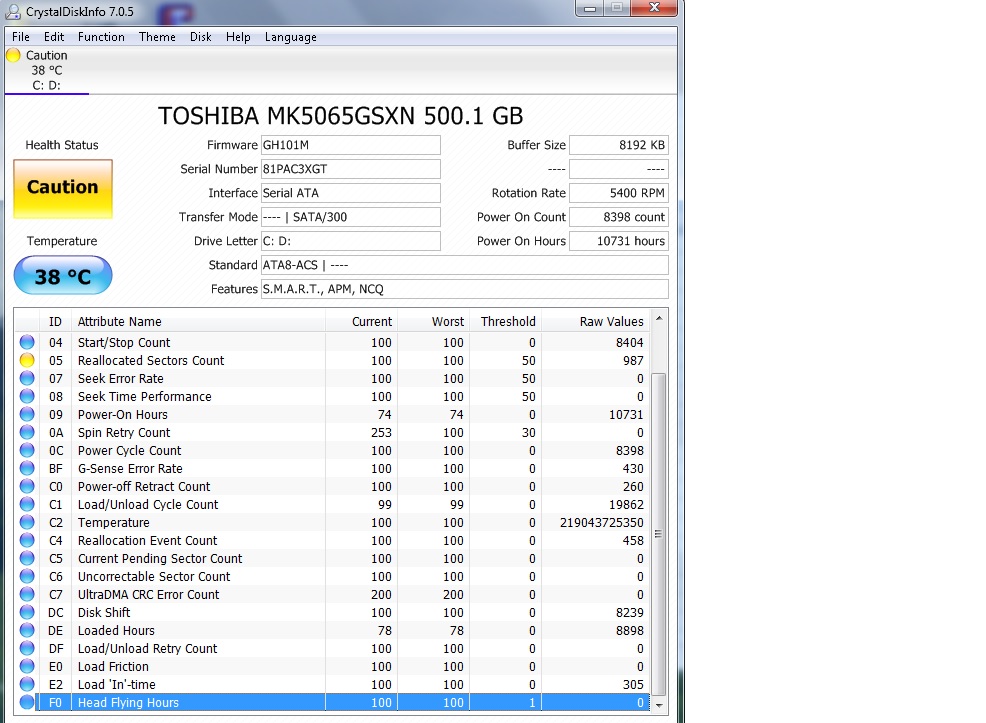This screenshot has width=986, height=723.
Task: Click the Raw Values column header
Action: 595,321
